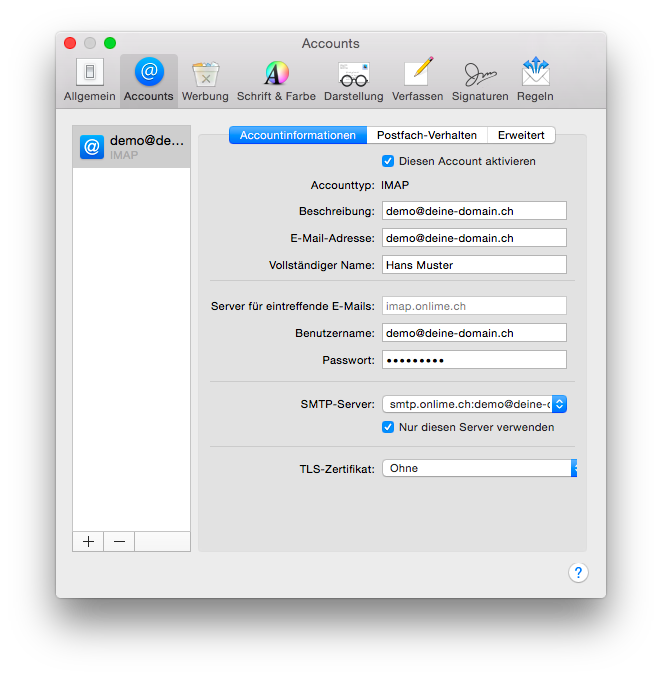This screenshot has height=678, width=662.
Task: Open the Allgemein preferences pane
Action: [x=89, y=80]
